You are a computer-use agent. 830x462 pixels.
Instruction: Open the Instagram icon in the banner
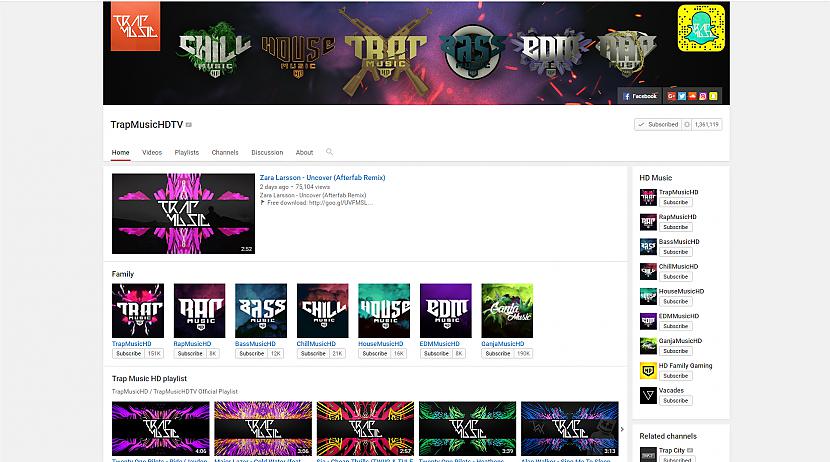click(x=703, y=96)
